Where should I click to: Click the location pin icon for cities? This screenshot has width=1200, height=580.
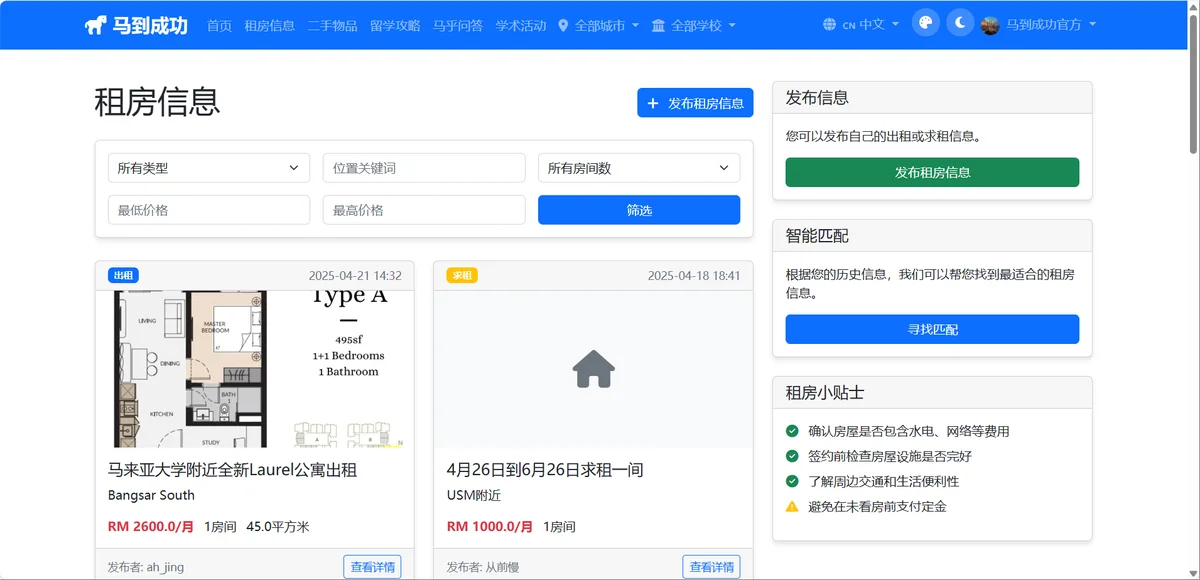coord(563,25)
